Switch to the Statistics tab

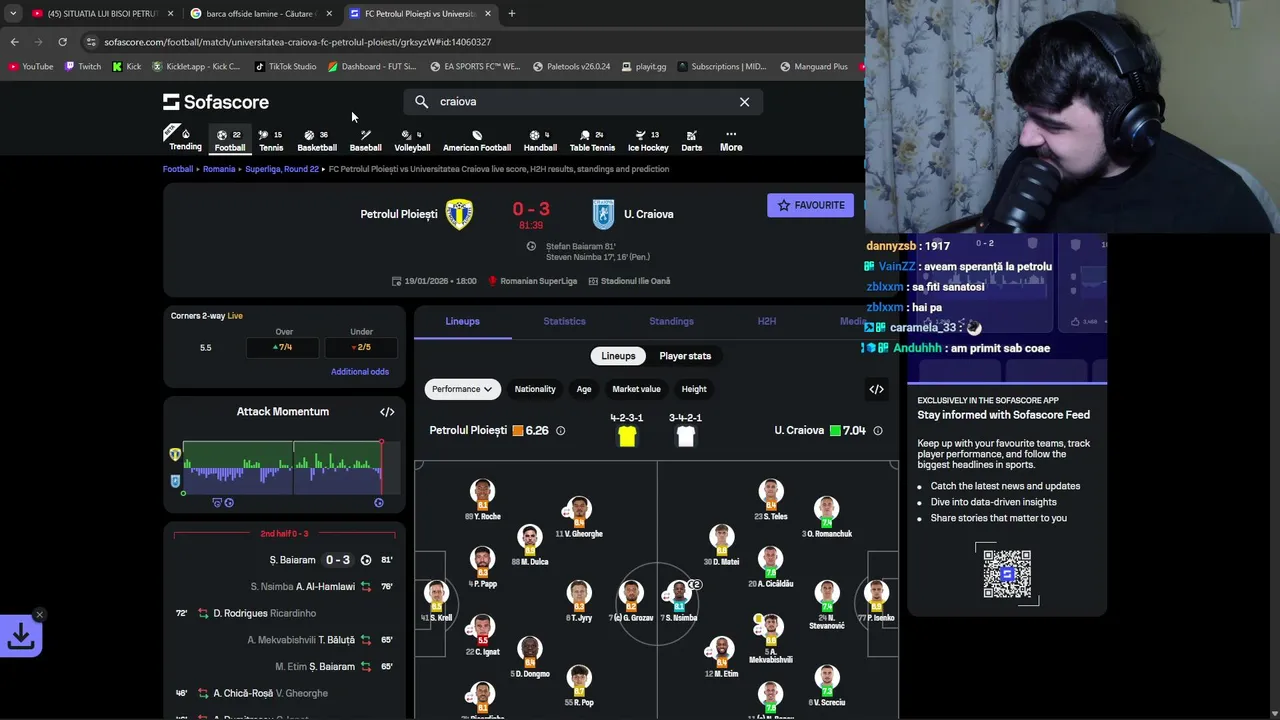pyautogui.click(x=564, y=321)
